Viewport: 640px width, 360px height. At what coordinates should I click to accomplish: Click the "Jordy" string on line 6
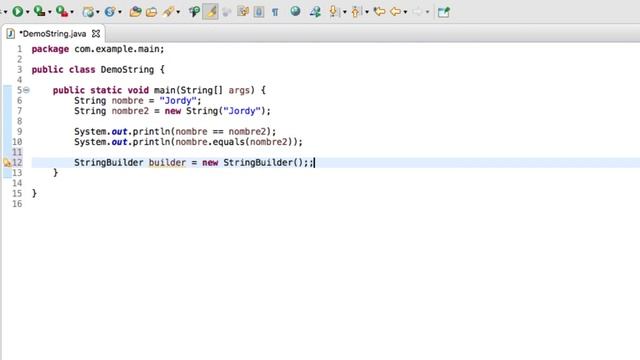(178, 101)
